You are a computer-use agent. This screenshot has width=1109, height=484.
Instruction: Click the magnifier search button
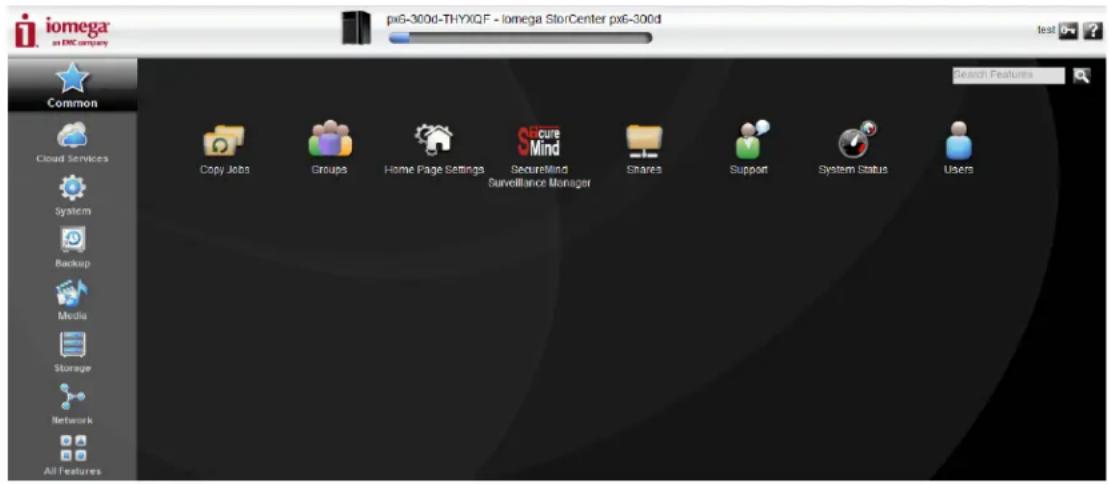coord(1081,75)
